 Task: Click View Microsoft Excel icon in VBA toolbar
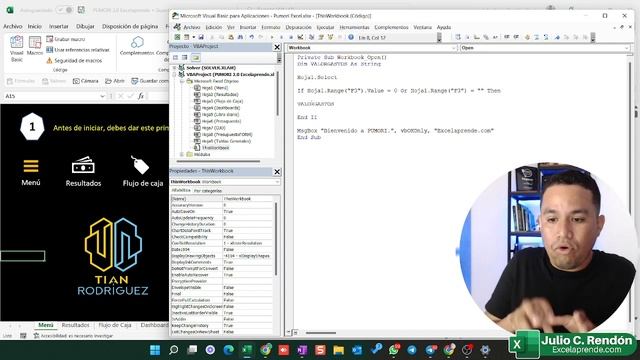177,37
